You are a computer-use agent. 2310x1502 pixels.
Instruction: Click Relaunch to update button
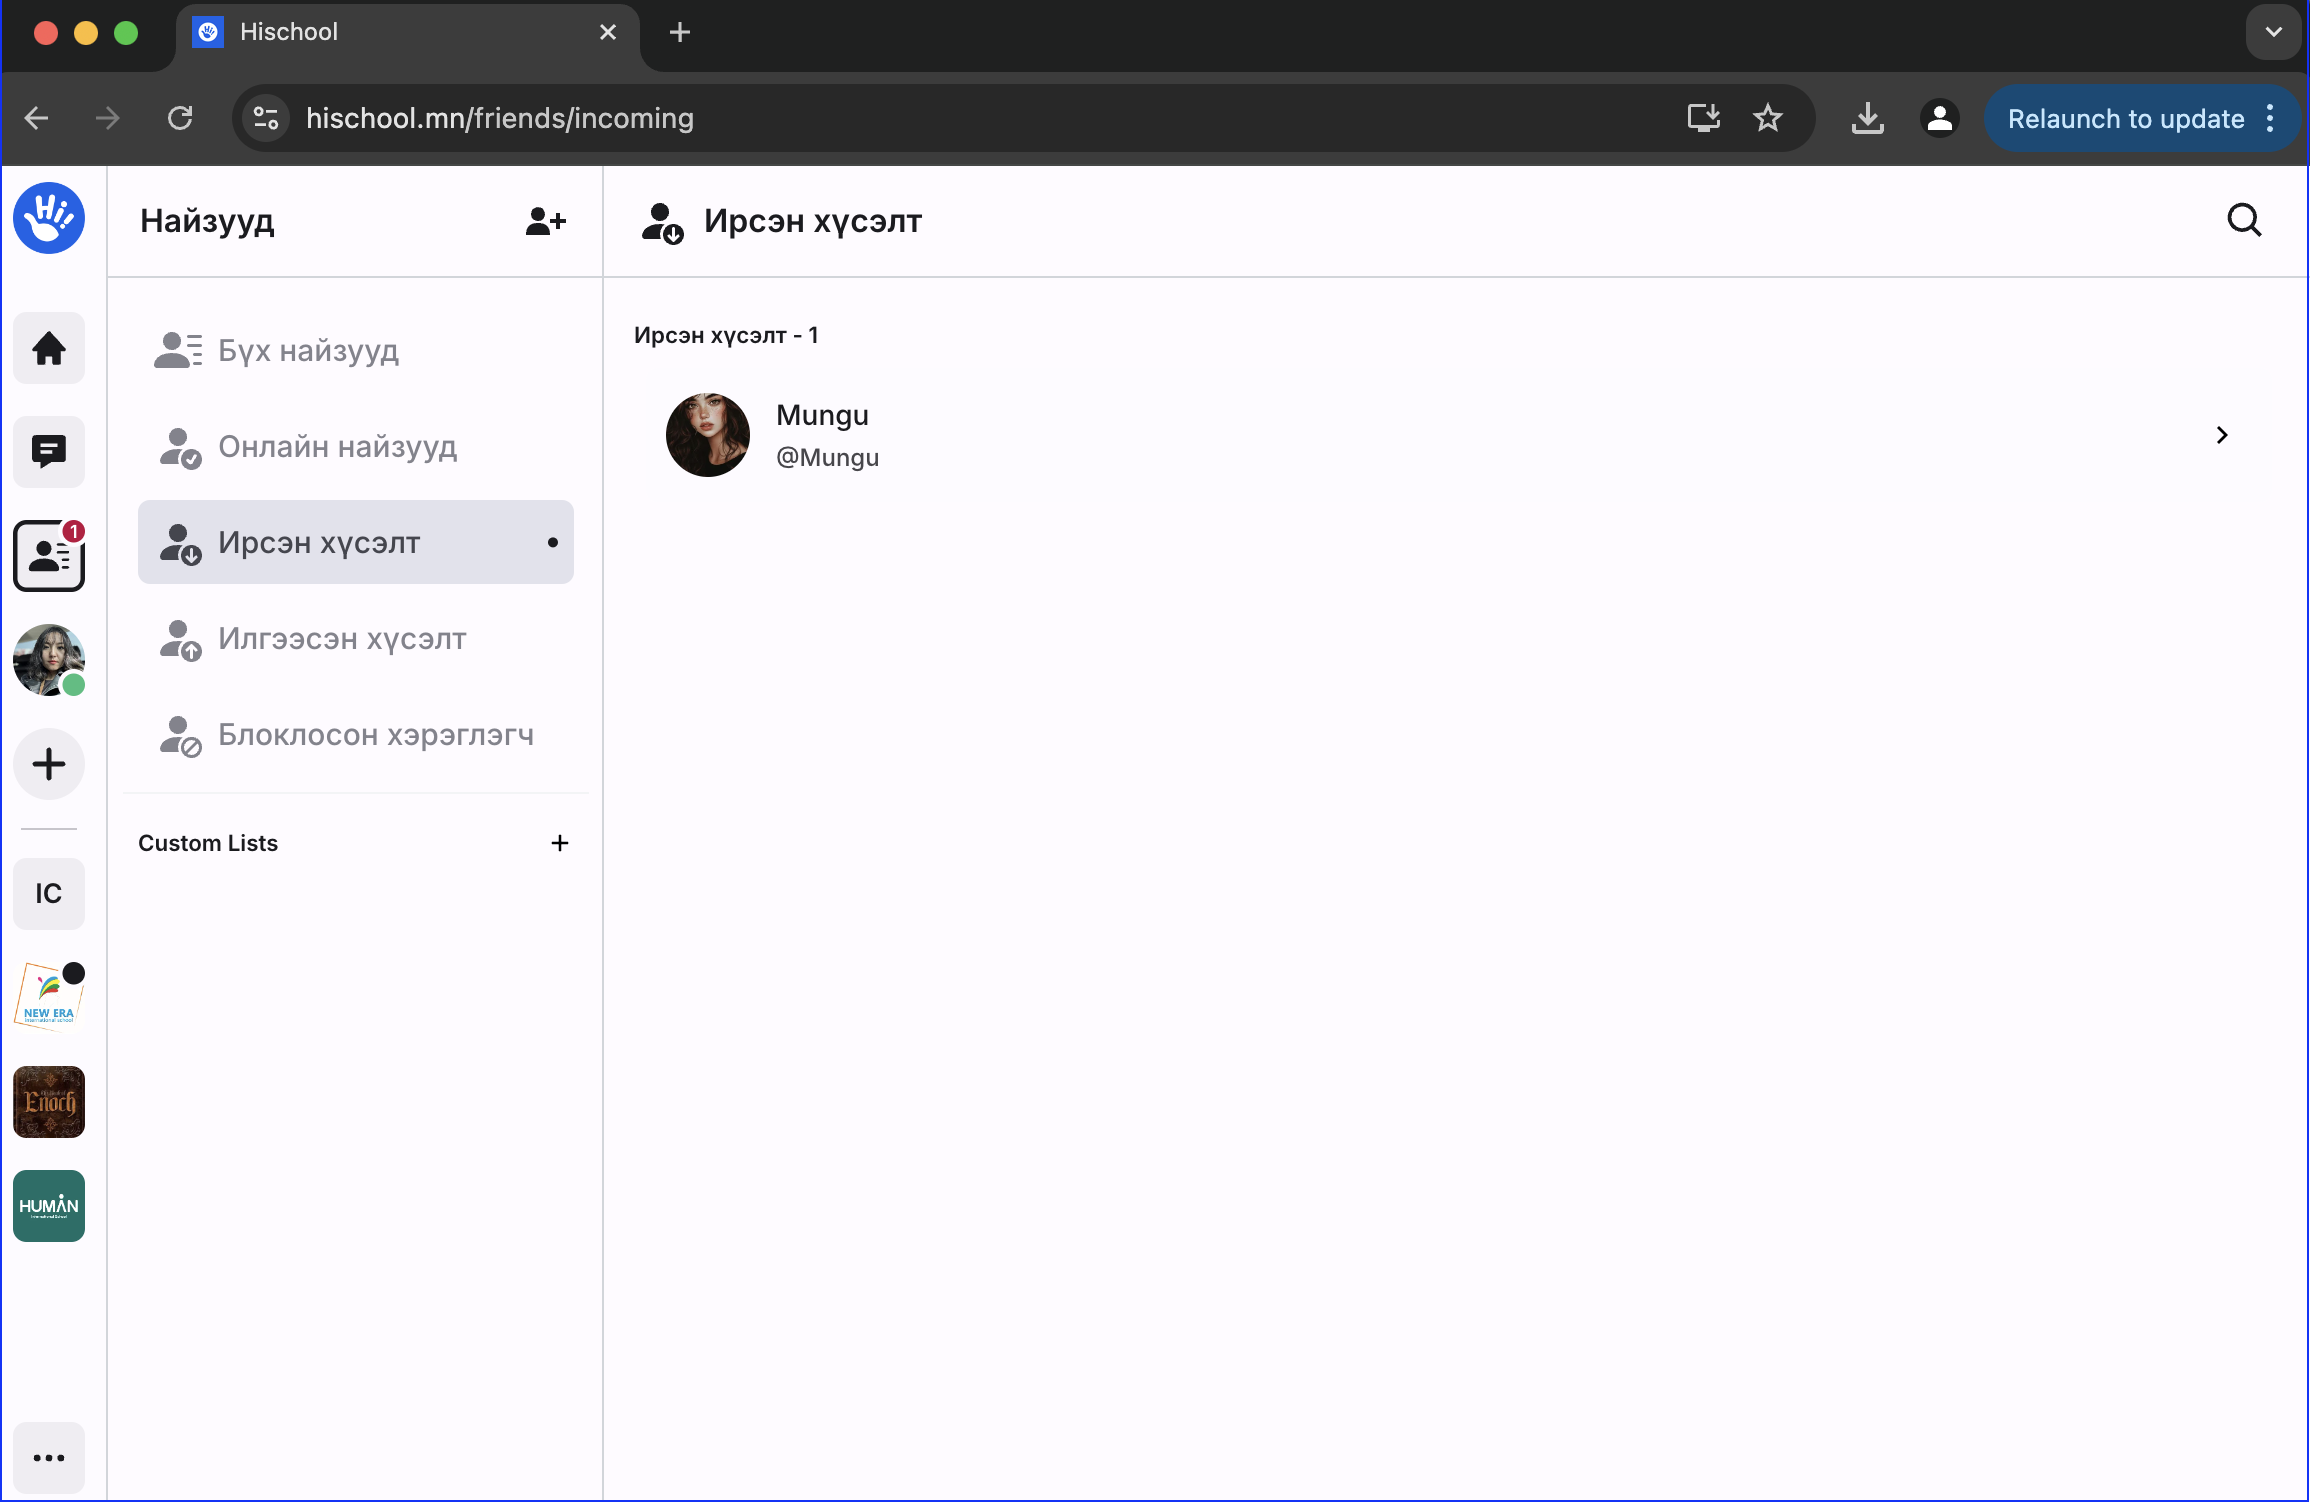pos(2125,119)
